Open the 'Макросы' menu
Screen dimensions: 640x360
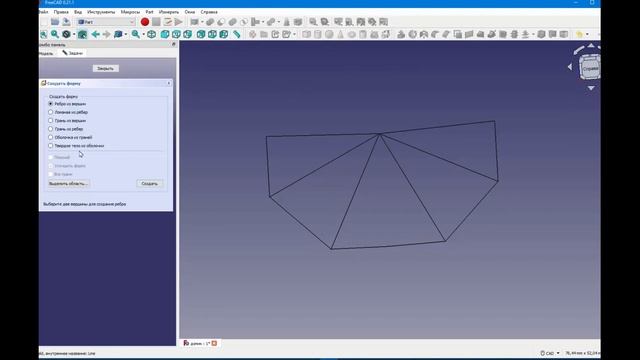(x=130, y=12)
